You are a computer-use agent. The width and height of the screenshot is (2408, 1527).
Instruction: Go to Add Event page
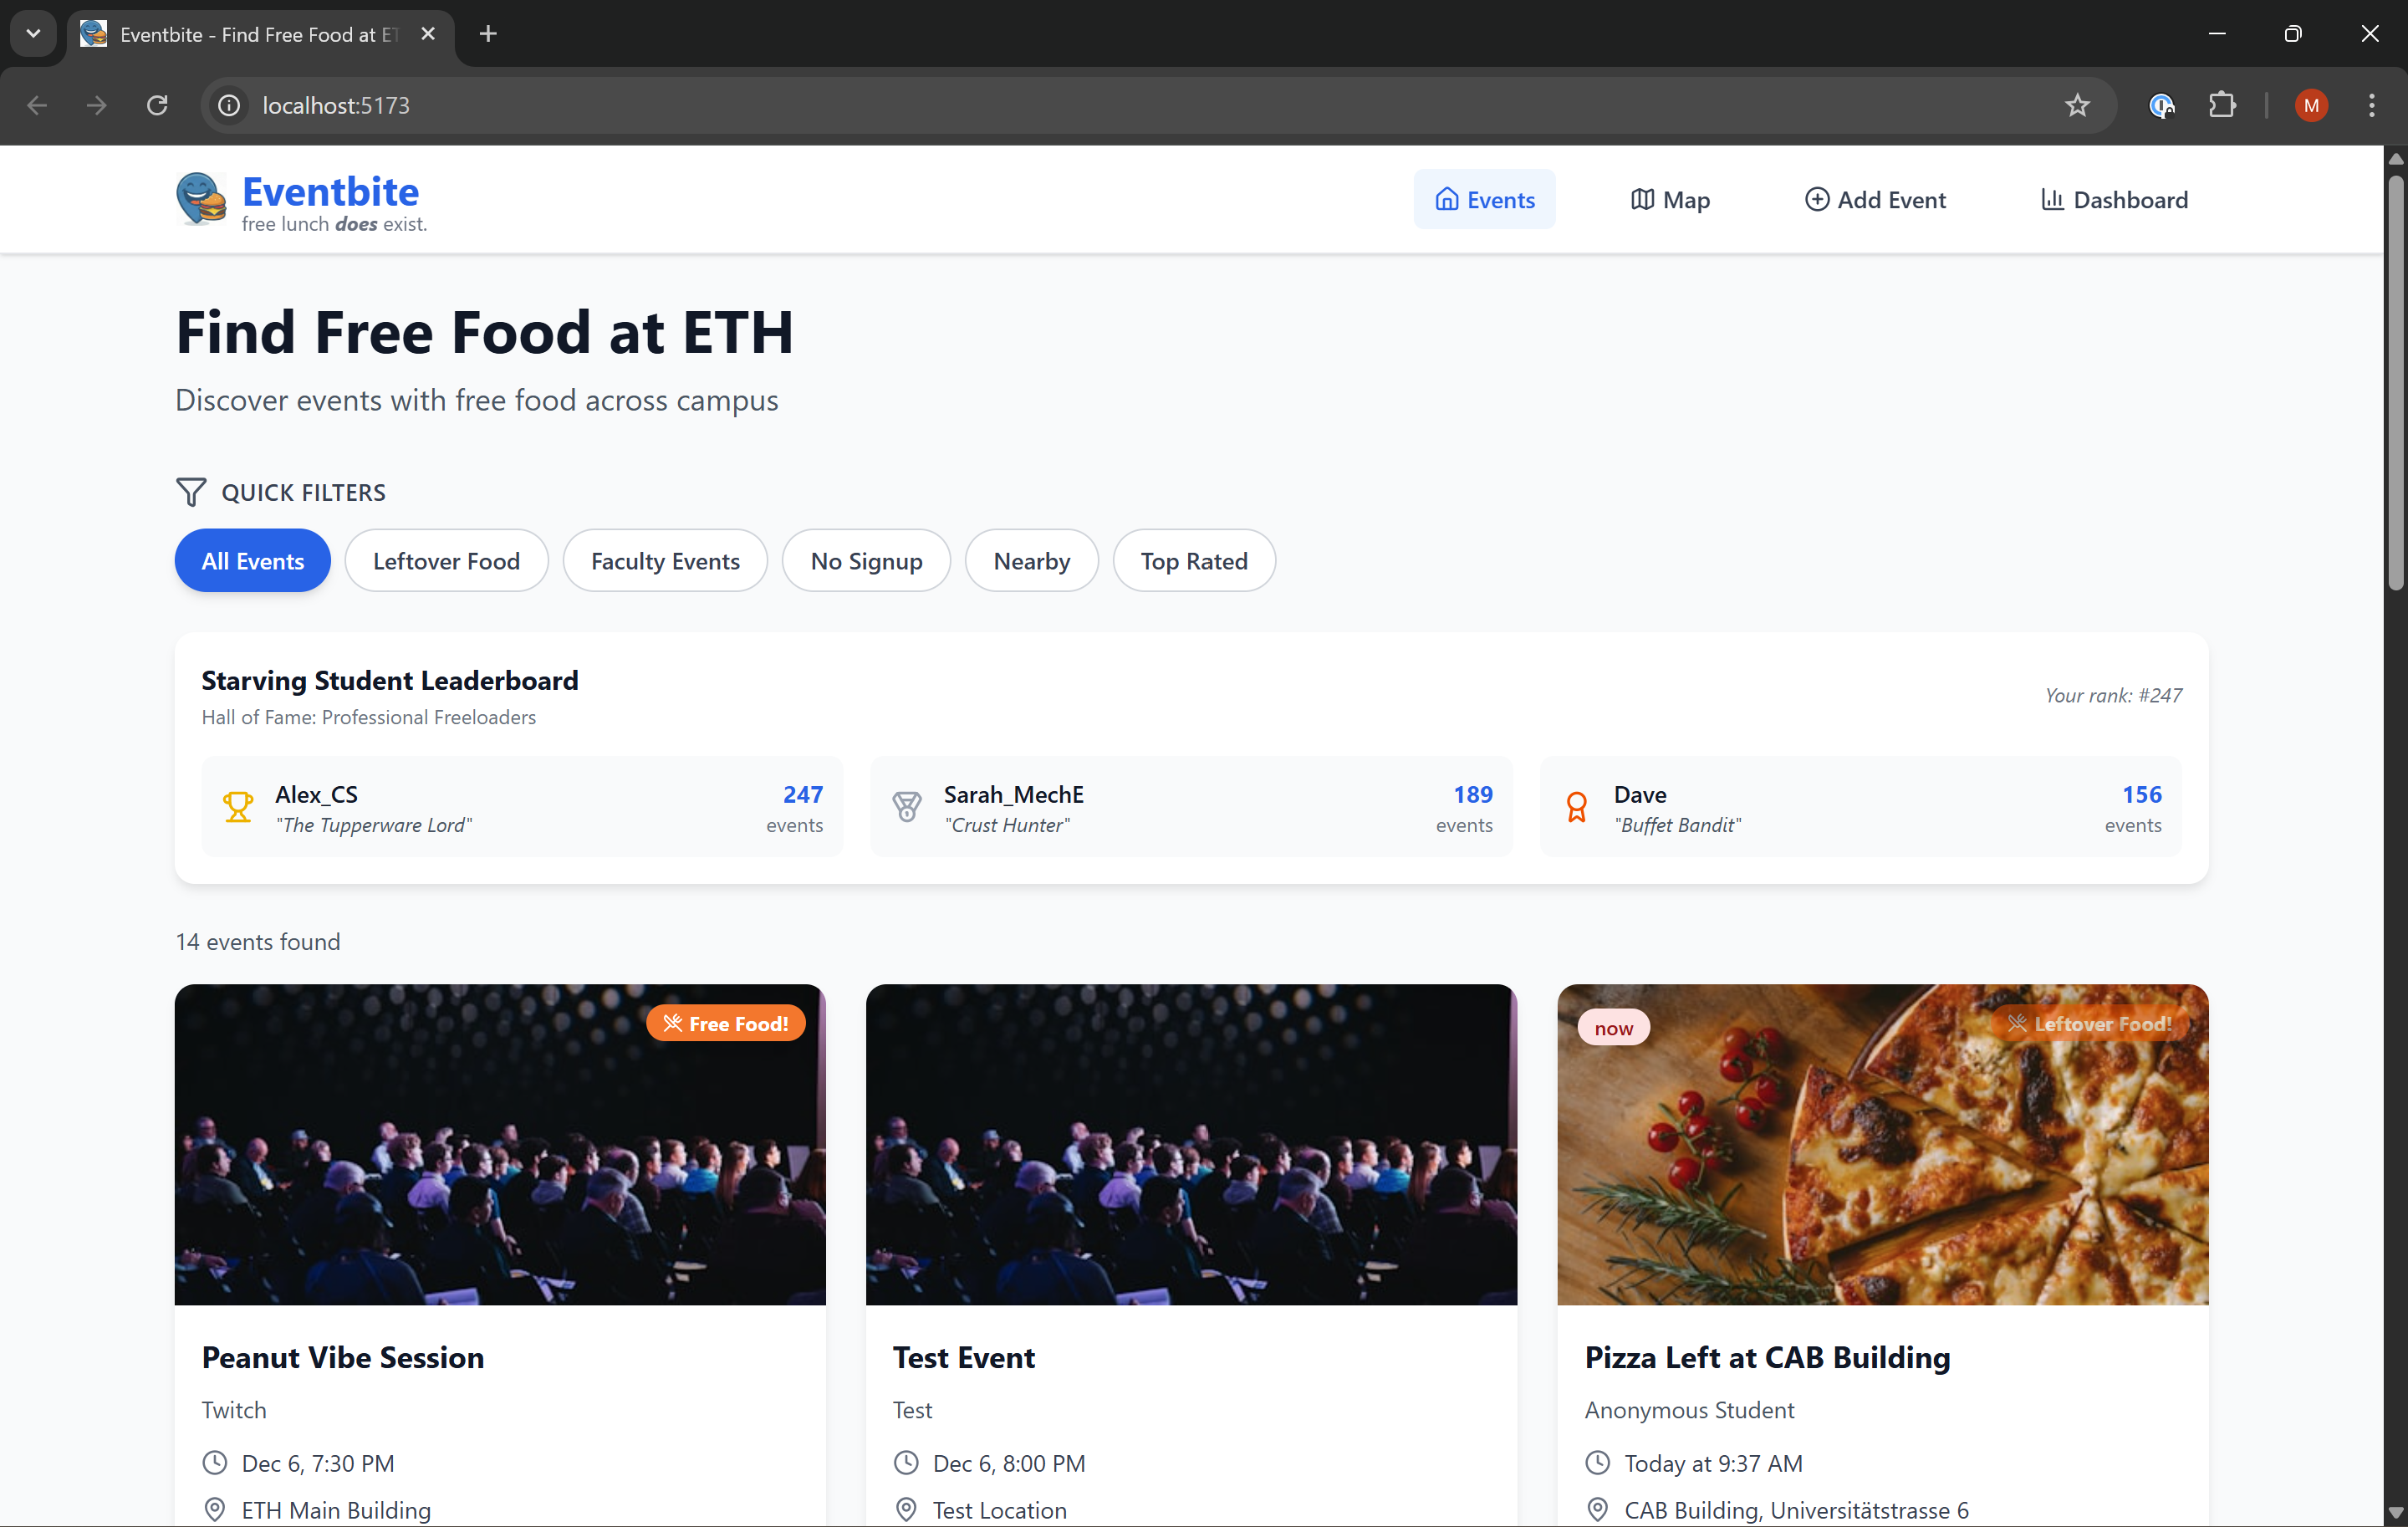pos(1875,199)
